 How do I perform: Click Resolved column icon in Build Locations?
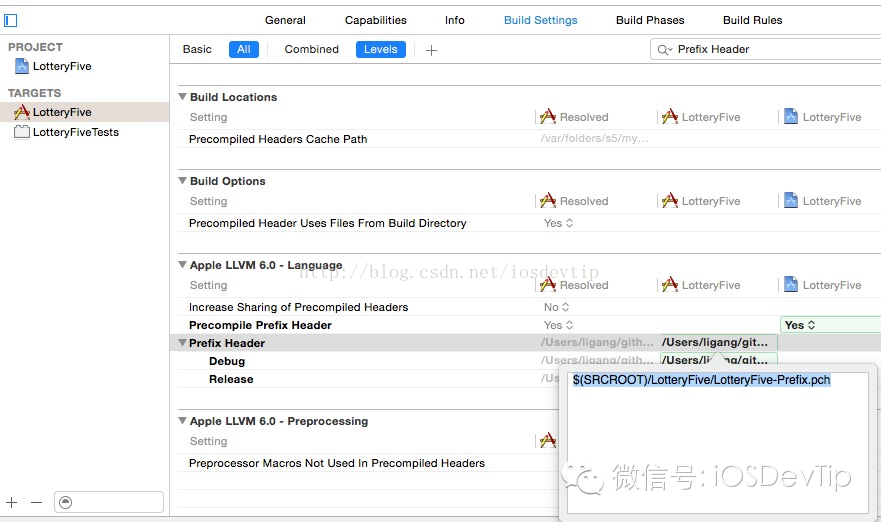point(548,116)
